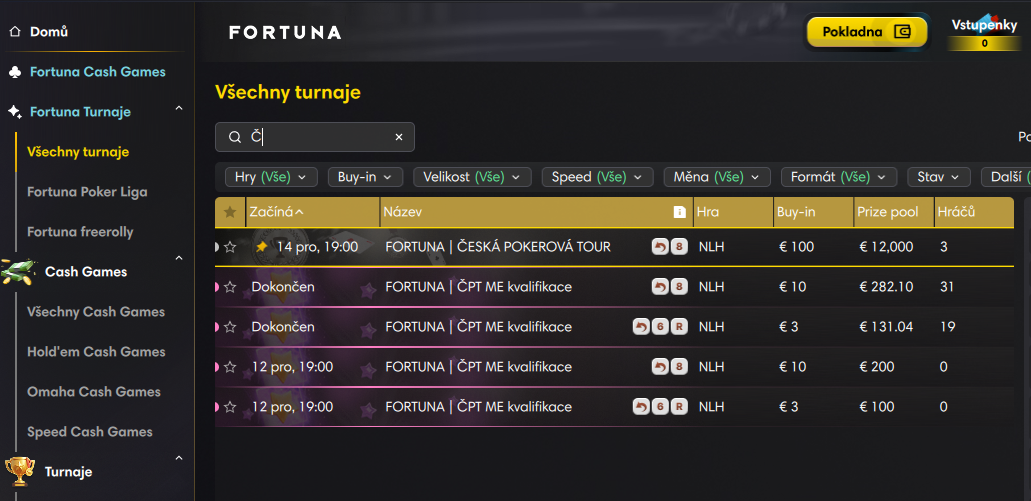The image size is (1031, 501).
Task: Clear the search field with the X
Action: [398, 137]
